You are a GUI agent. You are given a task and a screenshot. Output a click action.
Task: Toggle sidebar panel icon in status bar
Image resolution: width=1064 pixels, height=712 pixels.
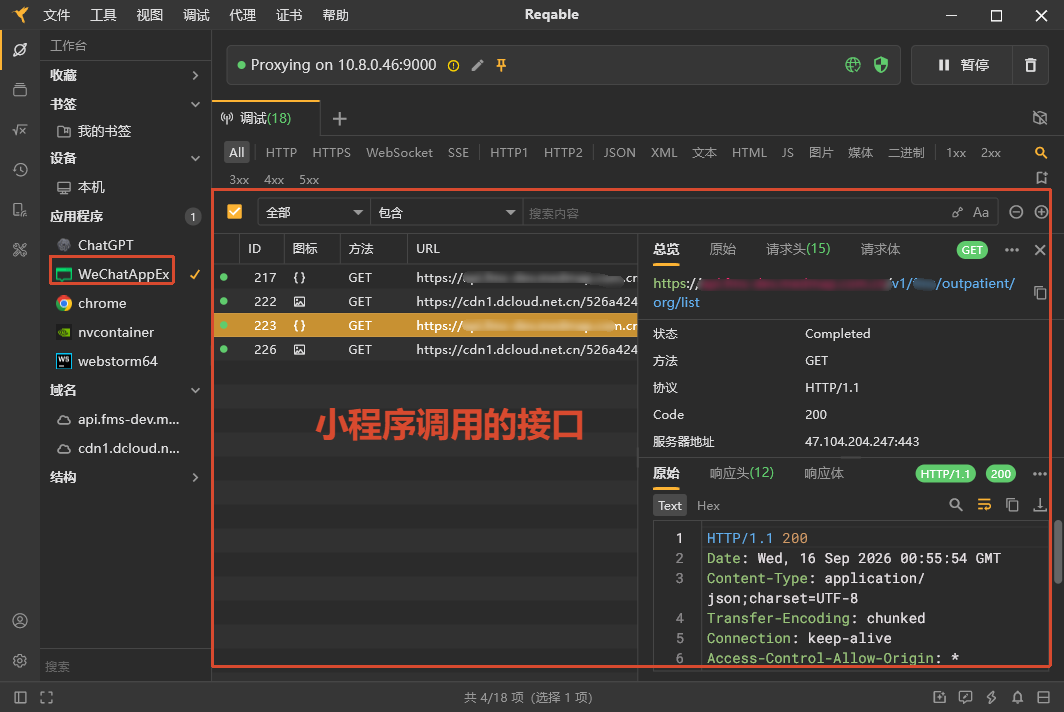click(x=20, y=697)
